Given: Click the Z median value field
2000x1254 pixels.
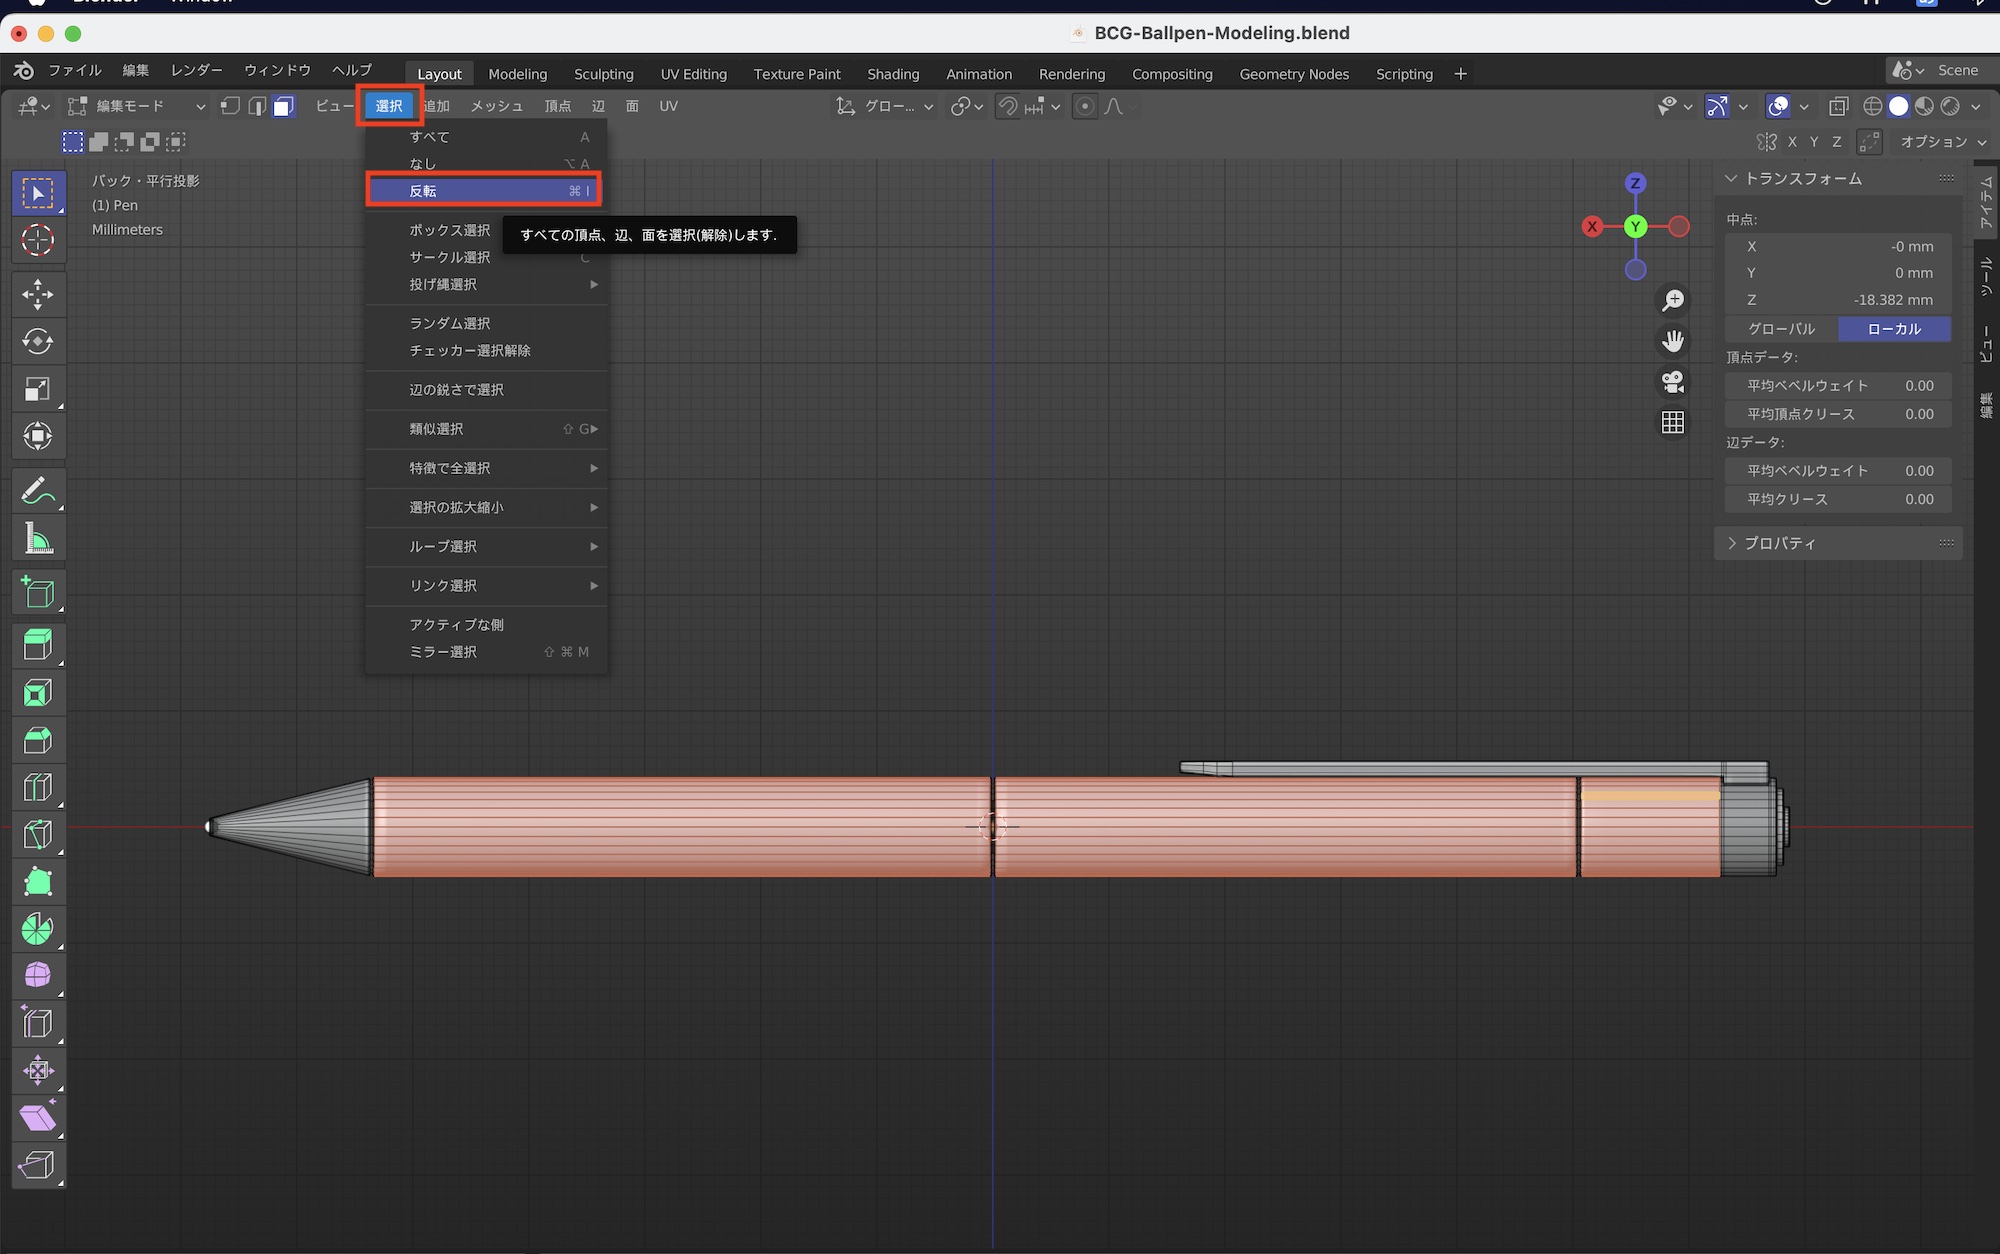Looking at the screenshot, I should [x=1838, y=300].
